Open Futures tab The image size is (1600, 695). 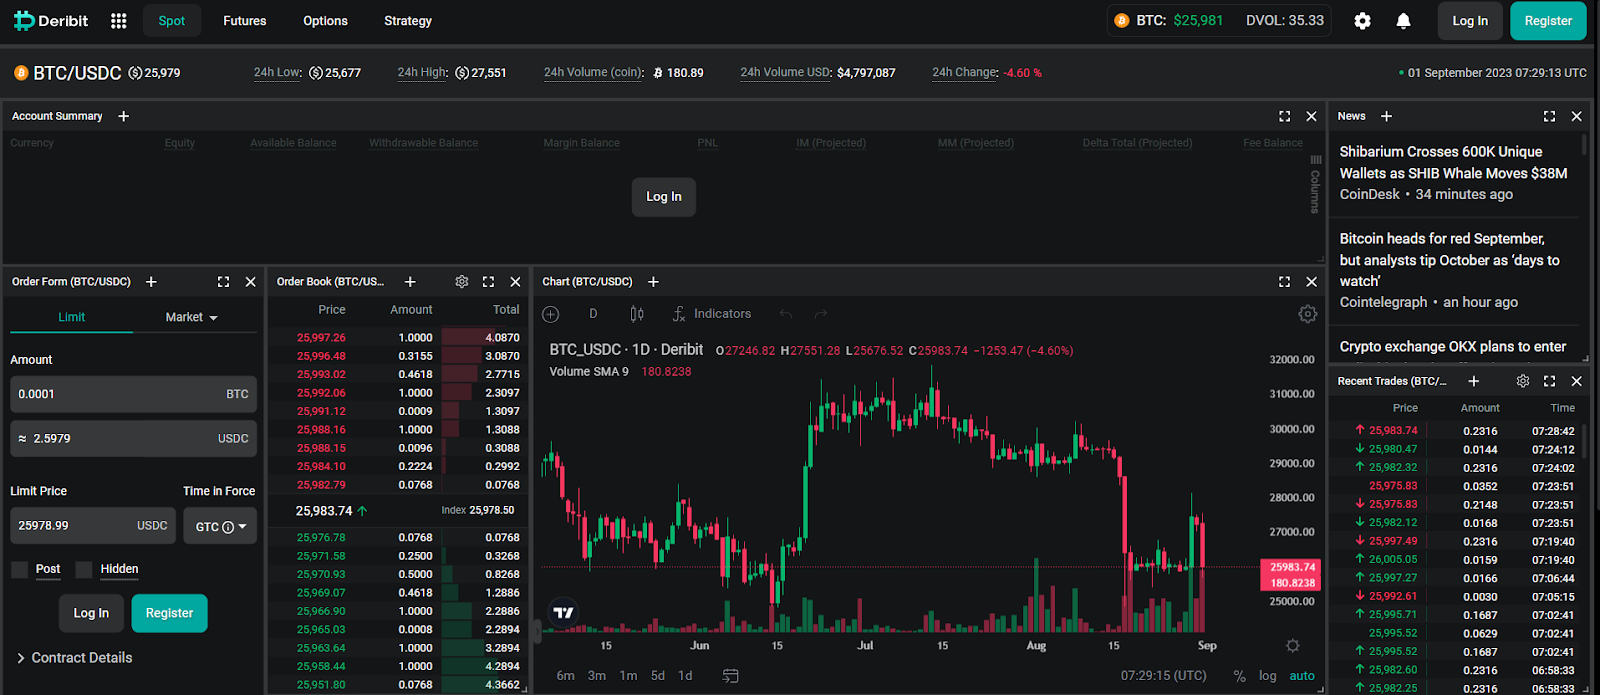point(245,21)
